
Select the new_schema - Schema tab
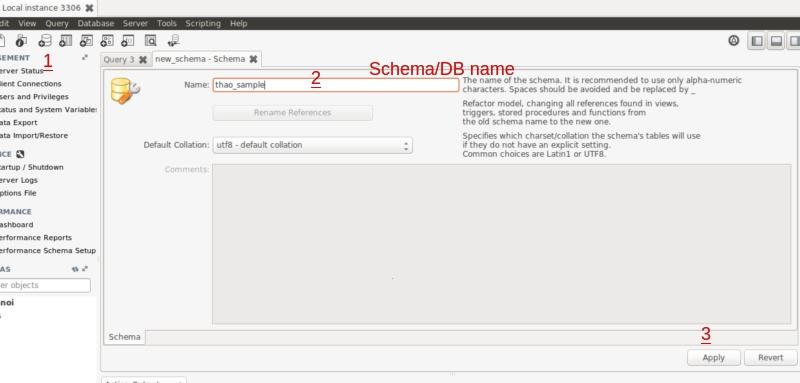(x=200, y=59)
